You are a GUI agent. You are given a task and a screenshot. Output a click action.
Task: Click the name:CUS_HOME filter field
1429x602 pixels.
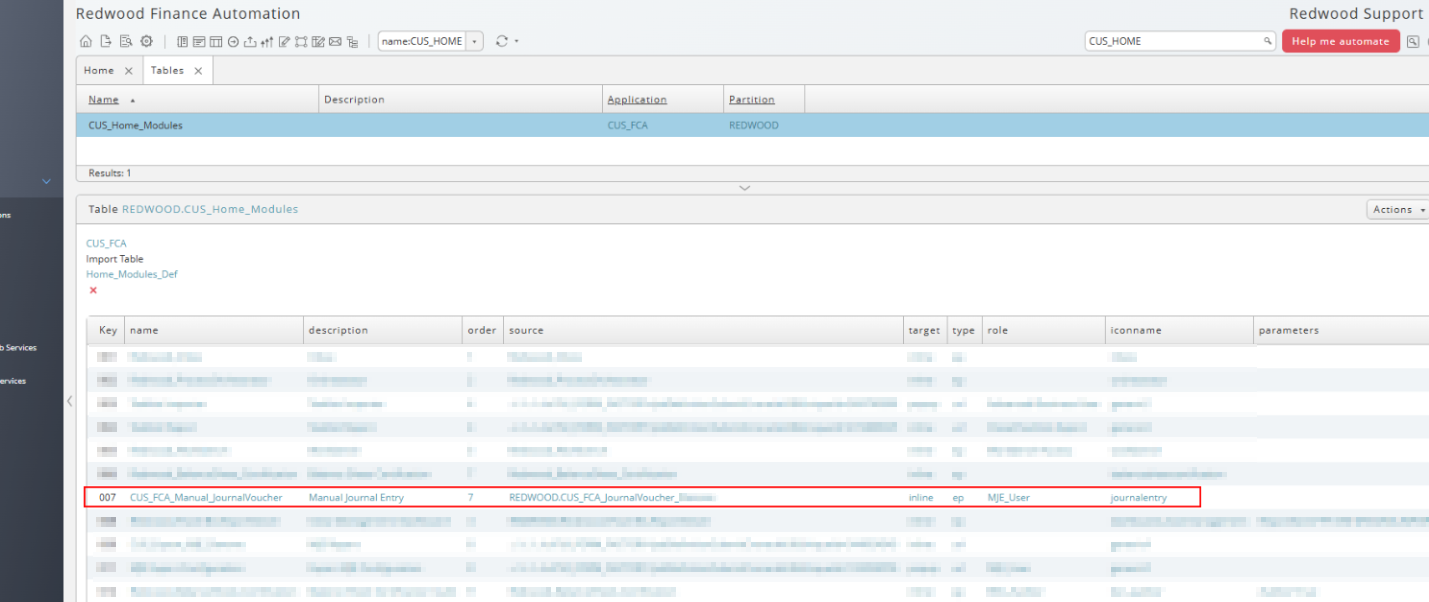422,41
